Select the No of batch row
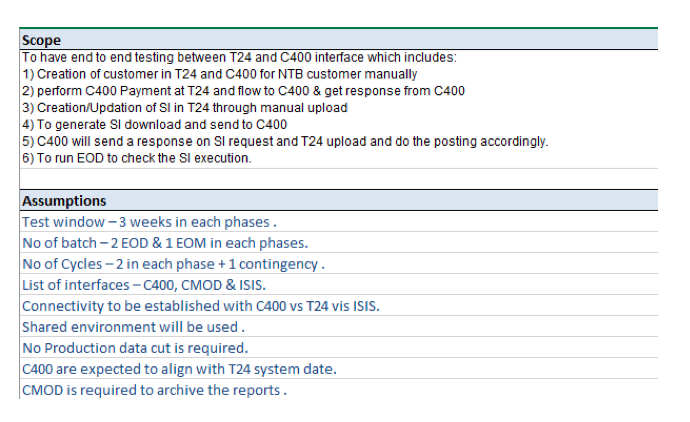 point(339,242)
